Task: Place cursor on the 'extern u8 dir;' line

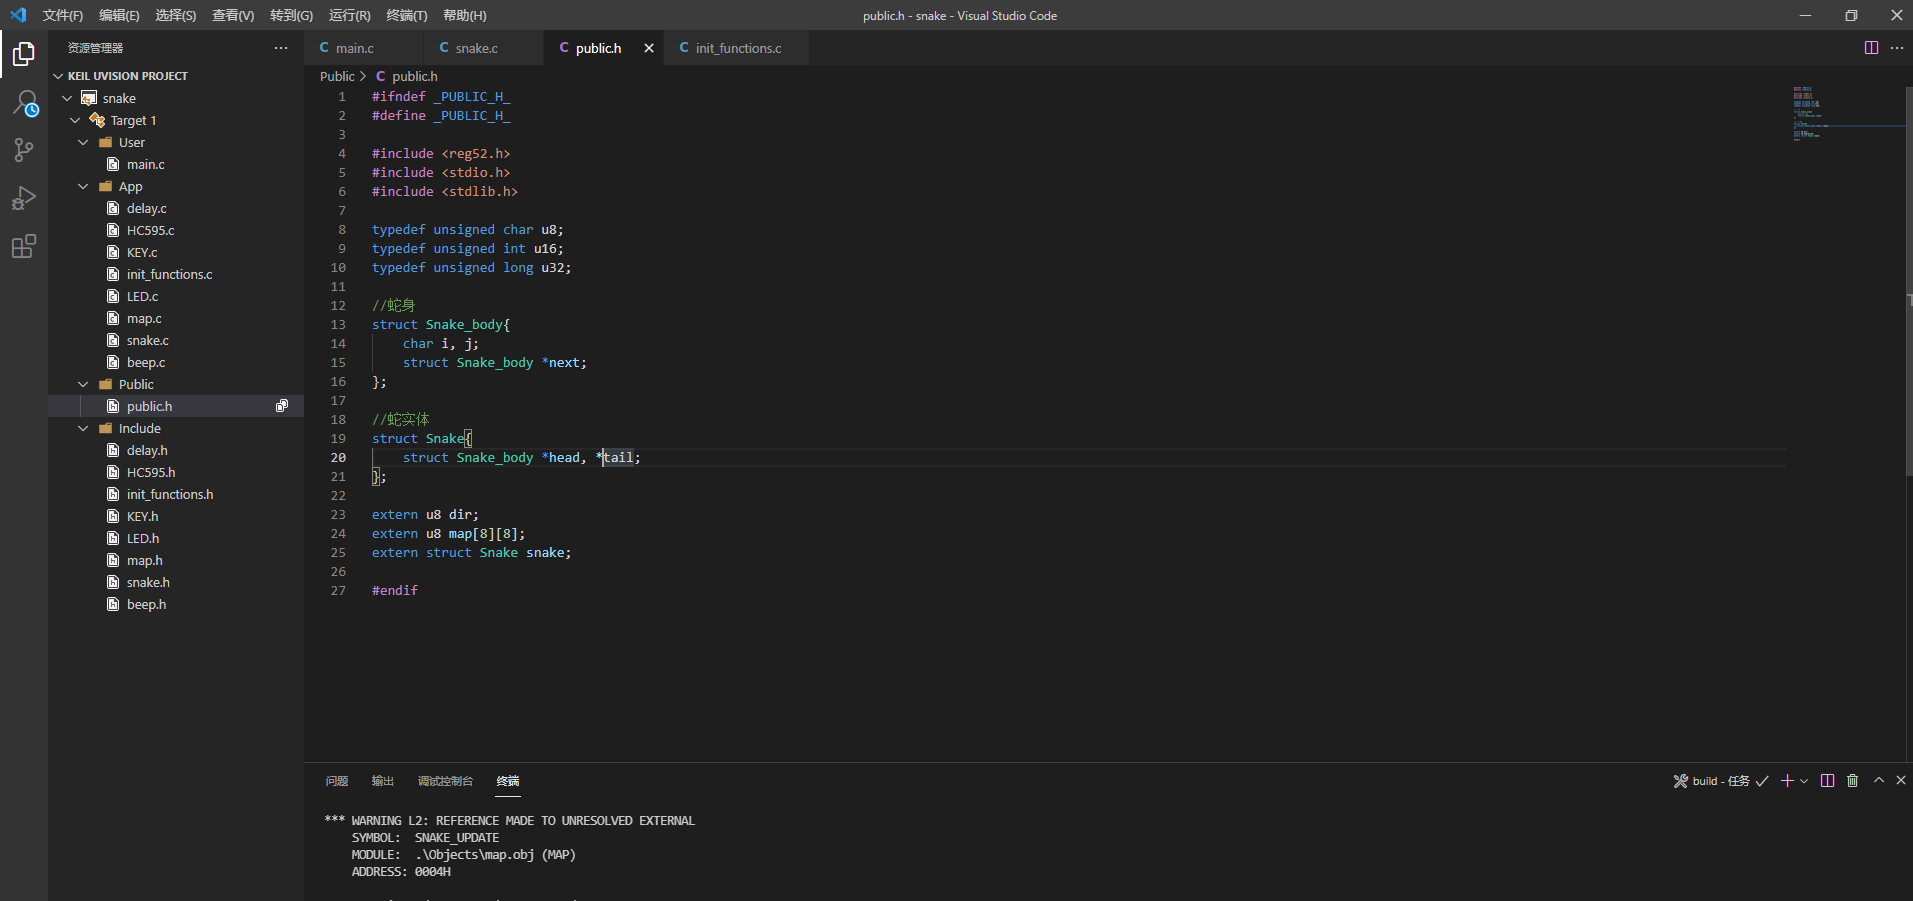Action: (425, 515)
